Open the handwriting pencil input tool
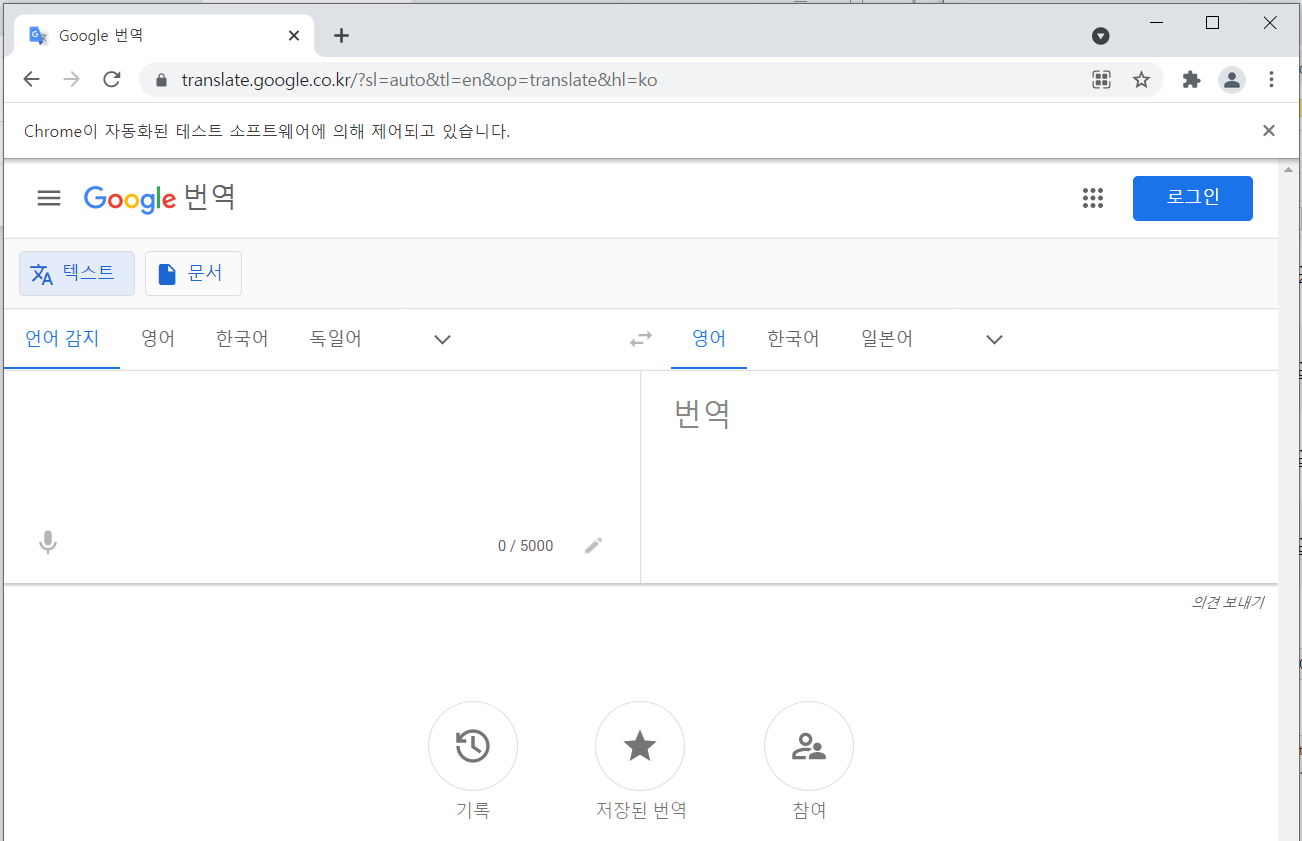The height and width of the screenshot is (841, 1302). coord(594,545)
